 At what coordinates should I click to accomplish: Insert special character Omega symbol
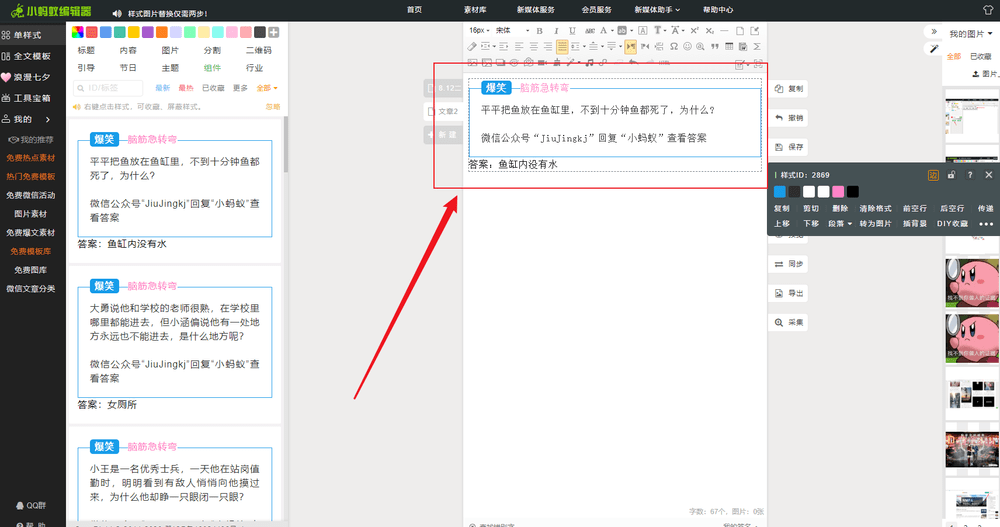673,47
